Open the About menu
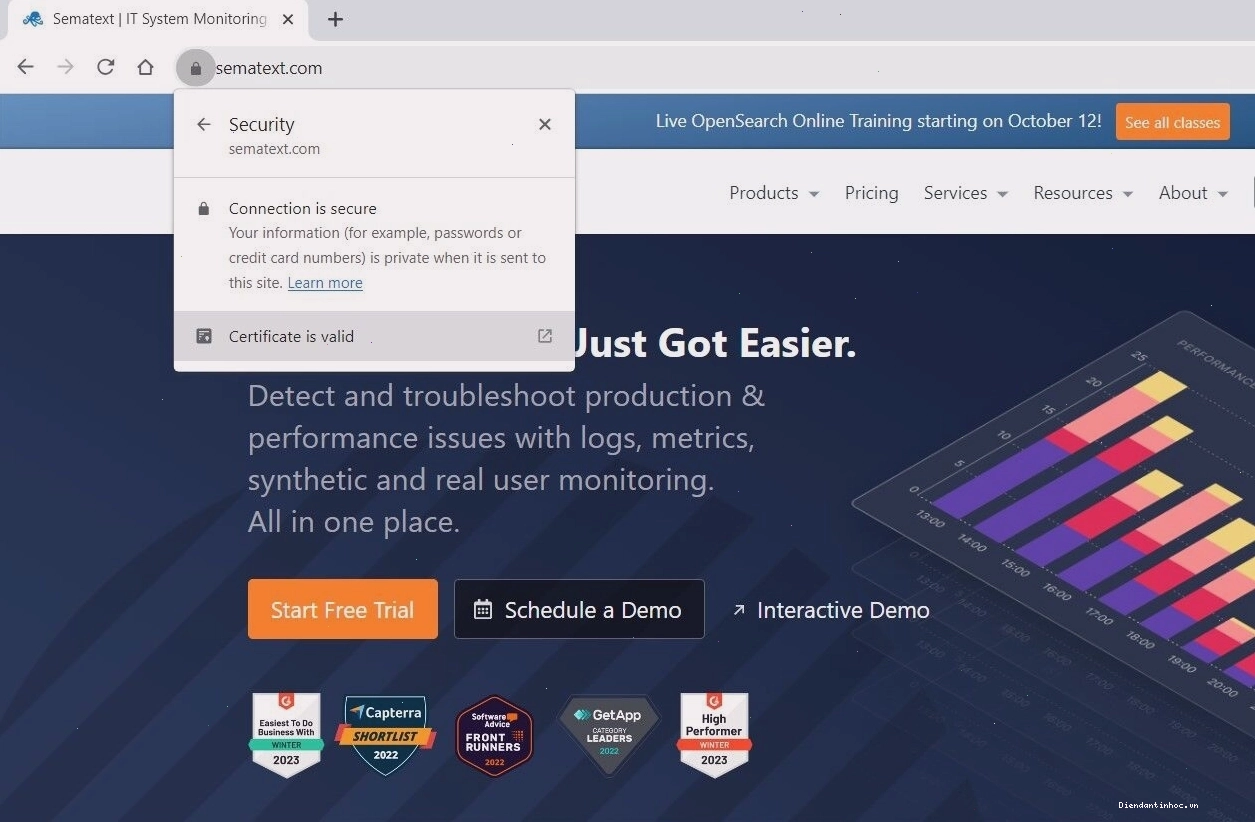 pos(1193,193)
